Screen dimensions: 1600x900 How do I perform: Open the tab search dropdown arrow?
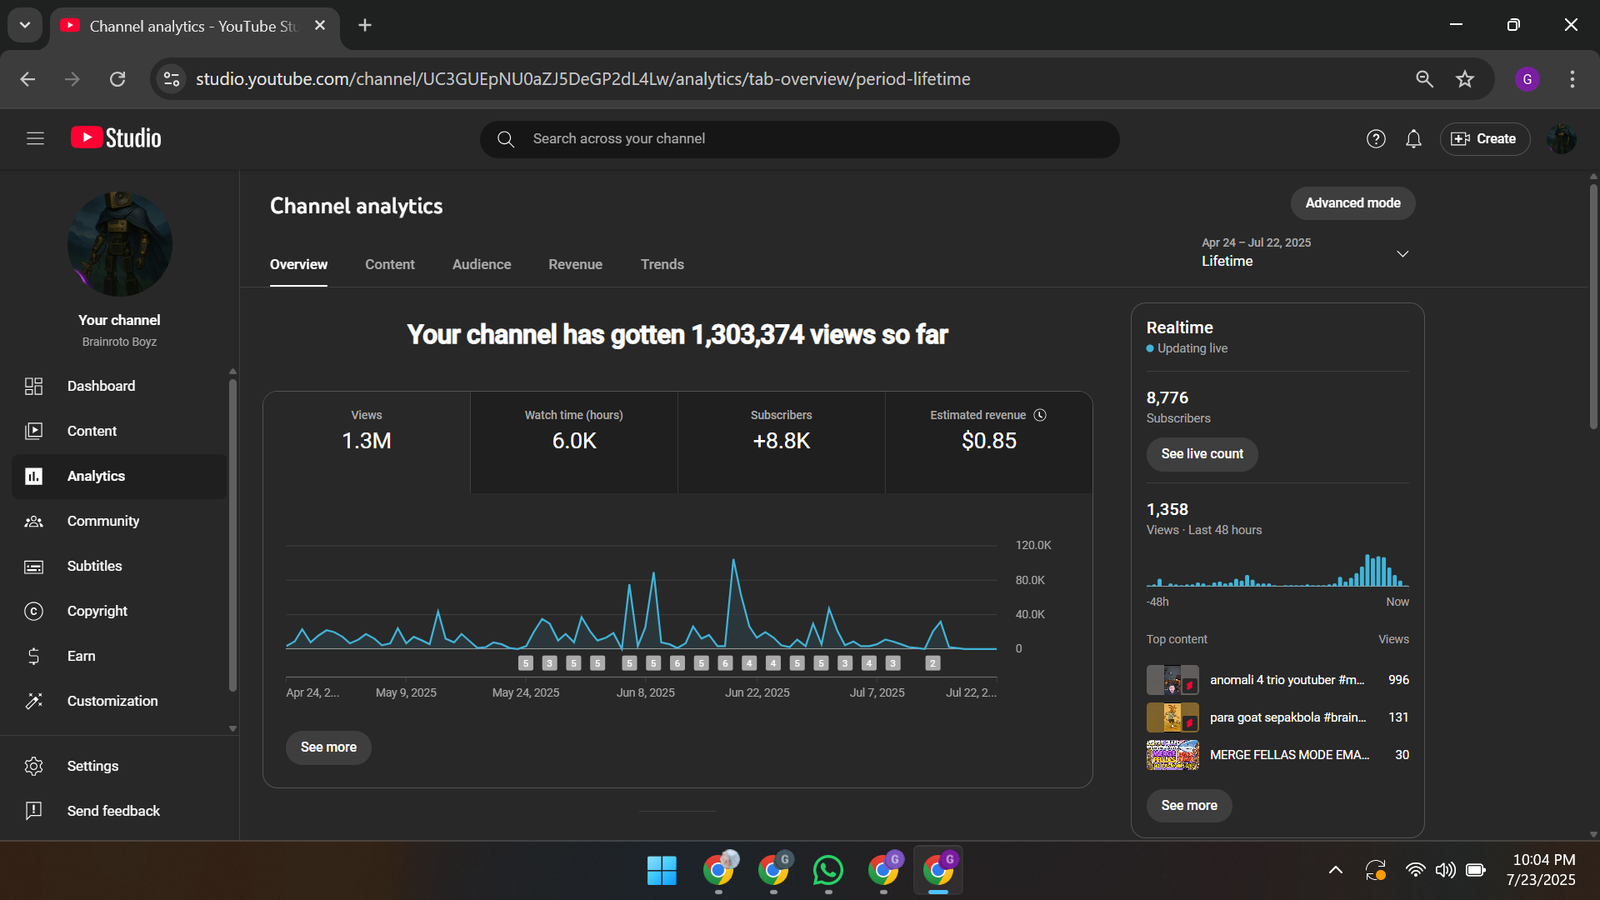click(x=25, y=25)
